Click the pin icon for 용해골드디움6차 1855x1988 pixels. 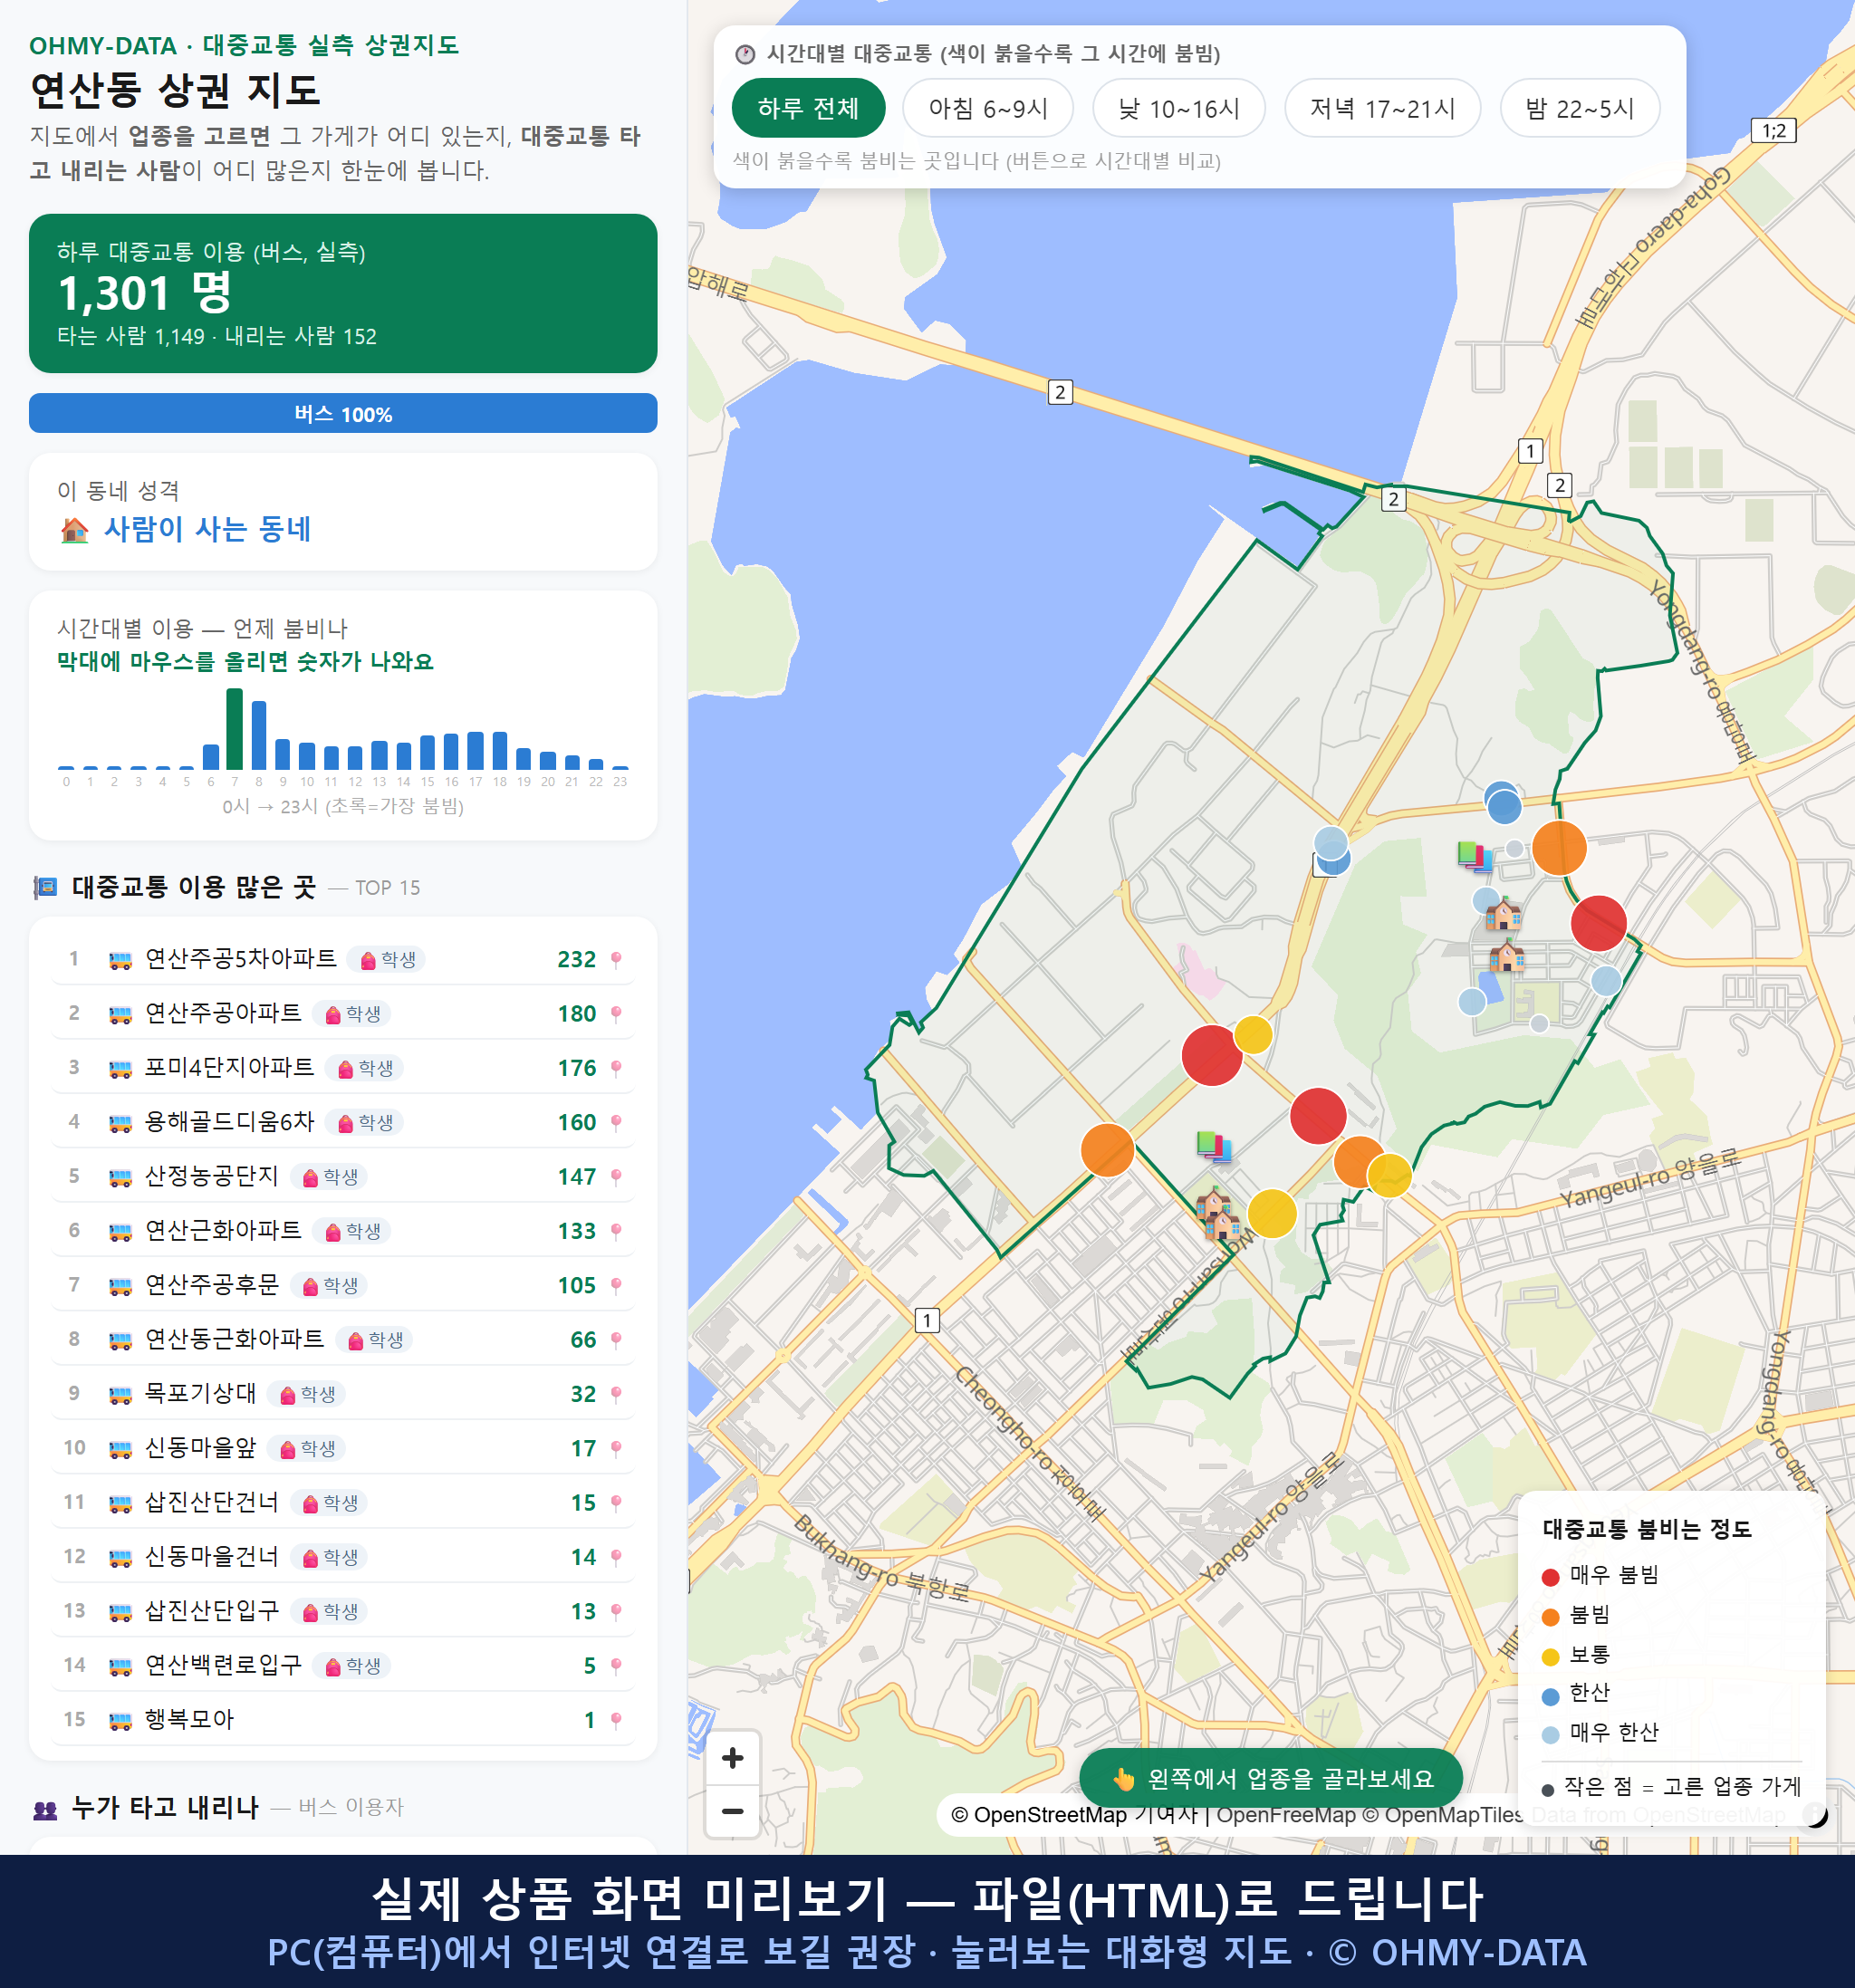click(x=616, y=1123)
